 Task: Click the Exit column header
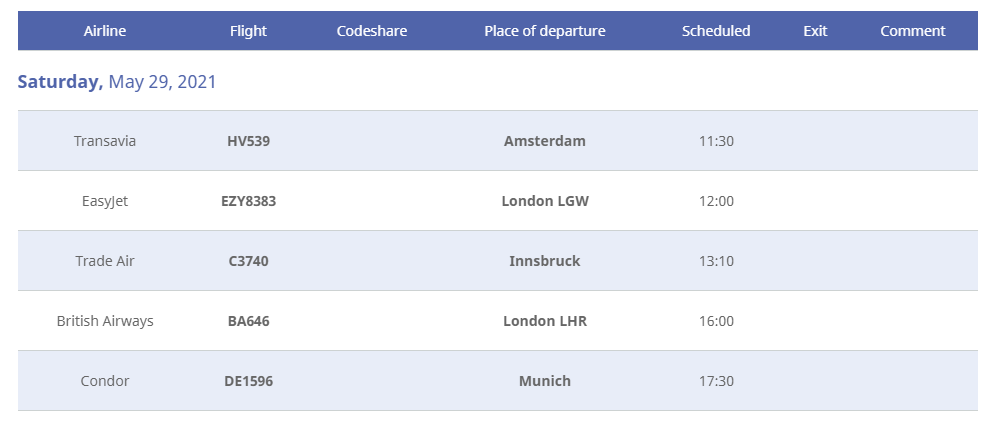point(815,31)
